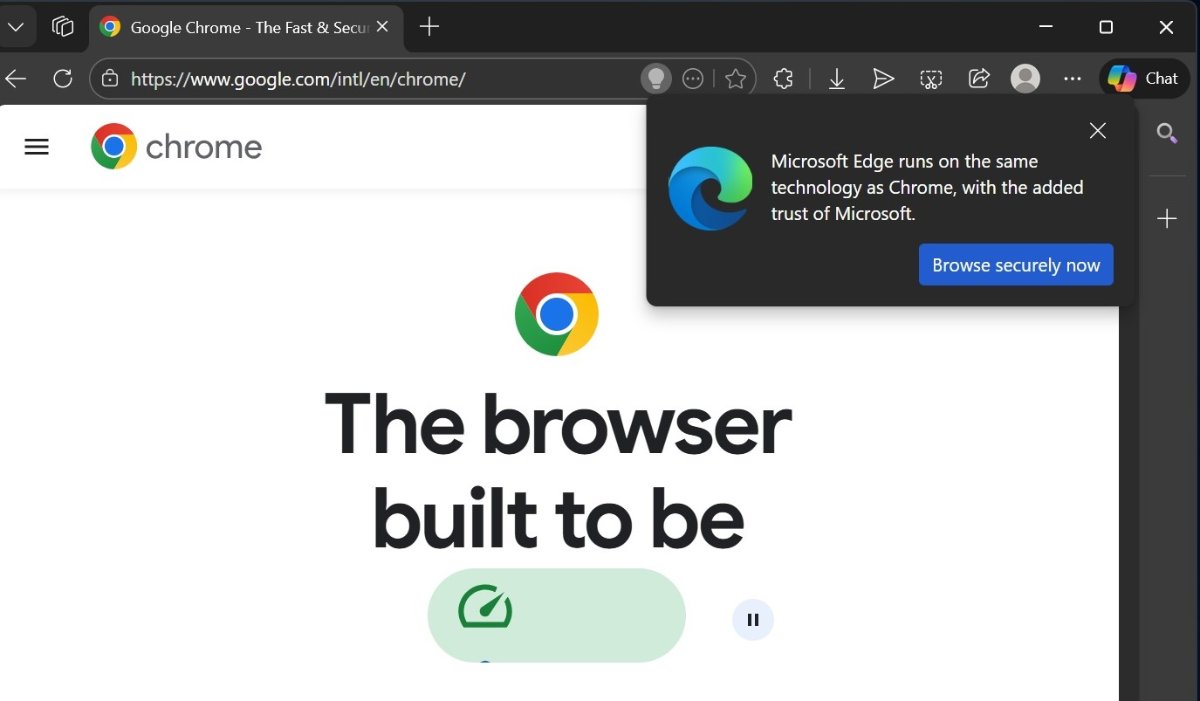Click the Extensions puzzle piece icon
This screenshot has height=701, width=1200.
(783, 79)
